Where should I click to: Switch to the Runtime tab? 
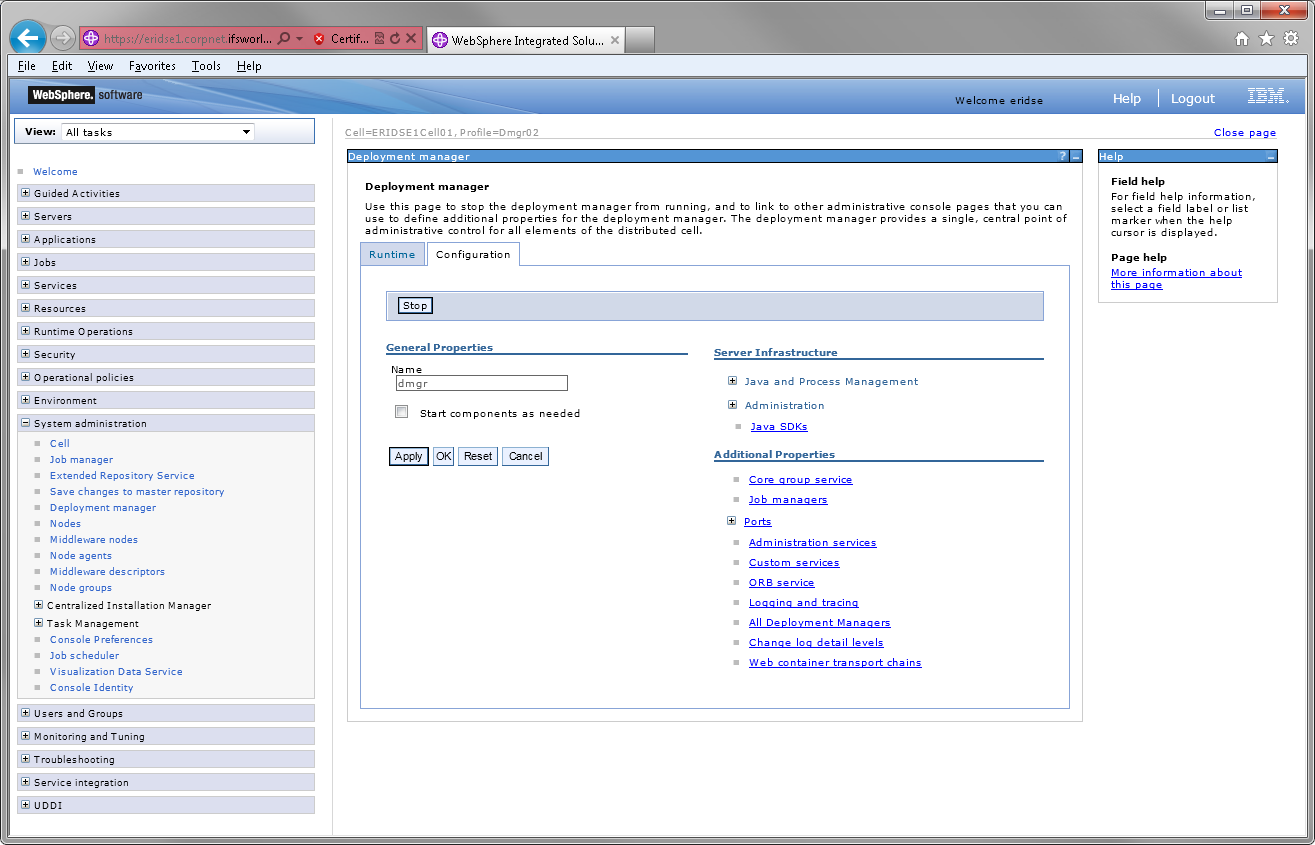392,254
